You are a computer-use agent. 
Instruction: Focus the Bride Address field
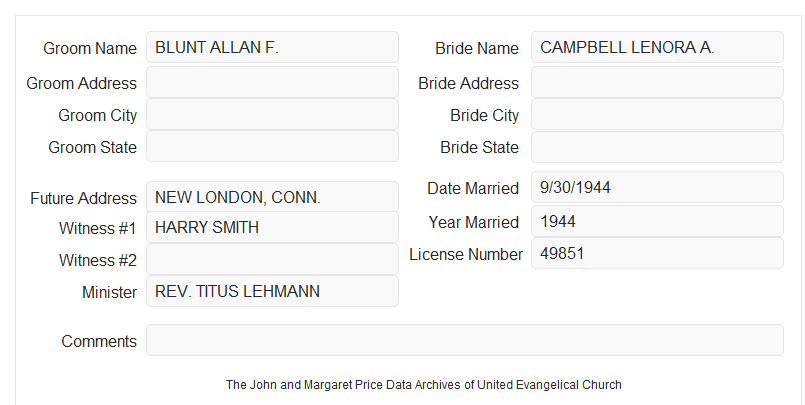pyautogui.click(x=657, y=82)
